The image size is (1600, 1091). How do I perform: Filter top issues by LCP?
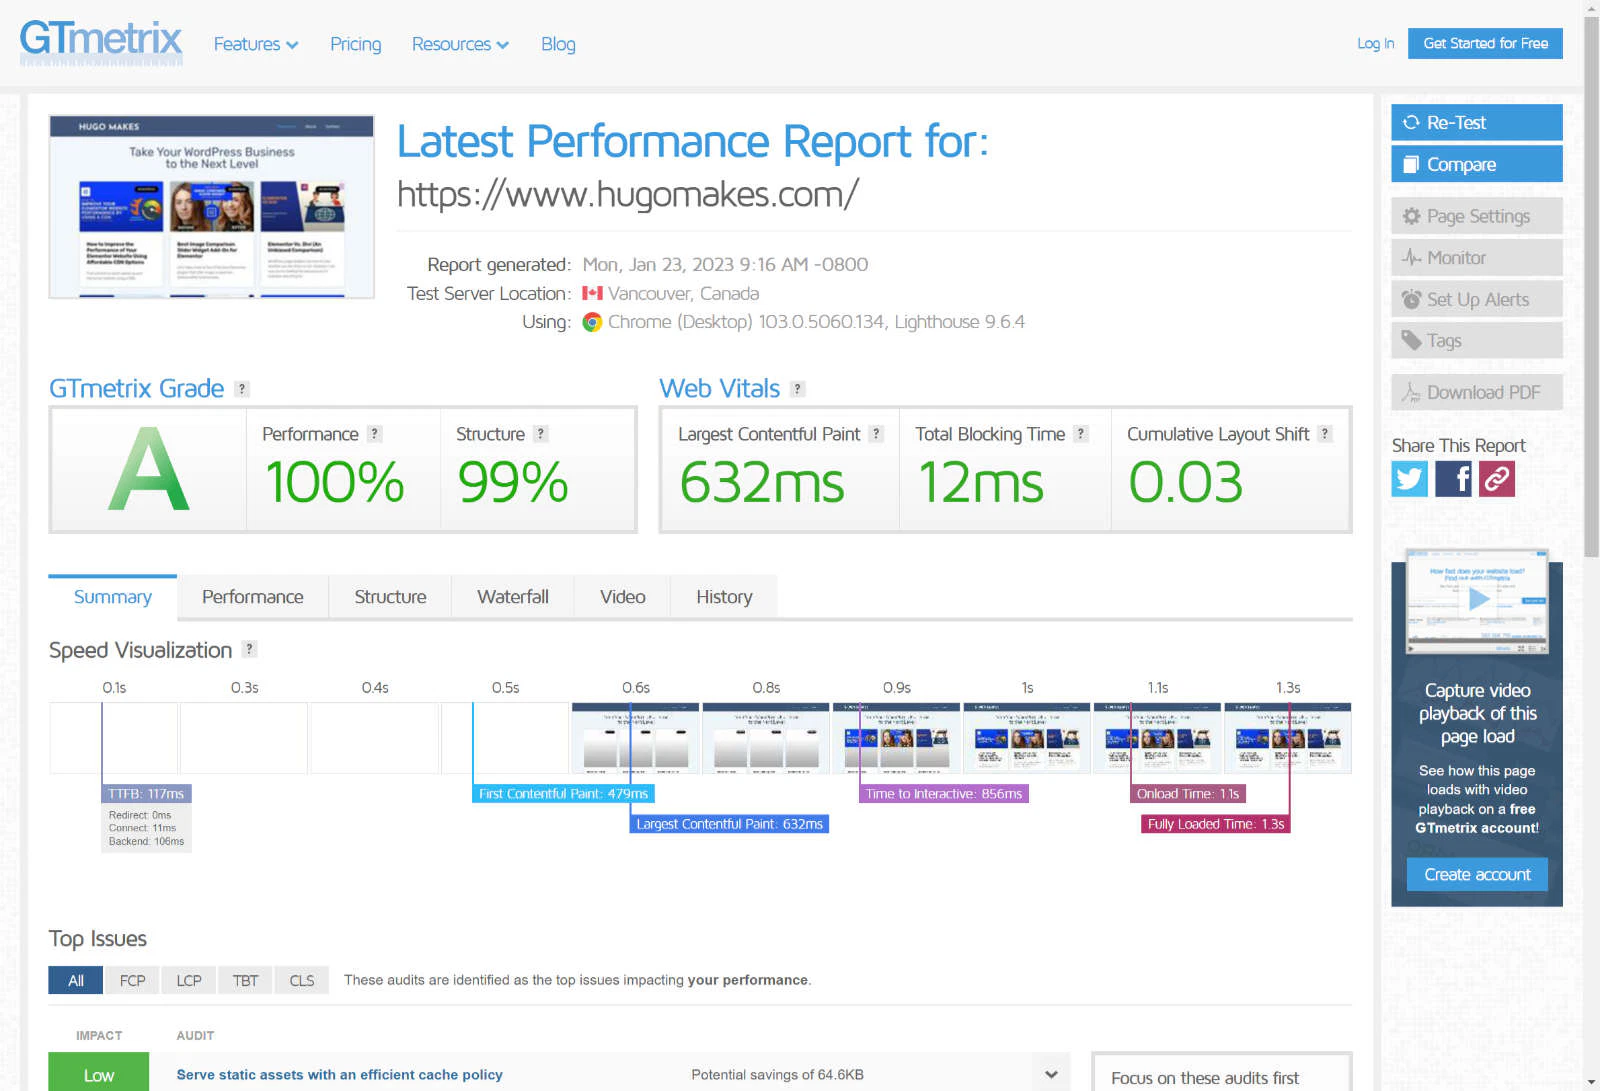click(189, 980)
